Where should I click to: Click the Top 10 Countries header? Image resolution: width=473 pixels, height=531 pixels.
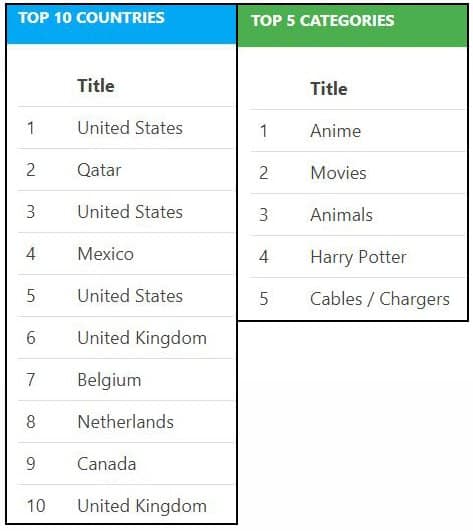pos(91,18)
